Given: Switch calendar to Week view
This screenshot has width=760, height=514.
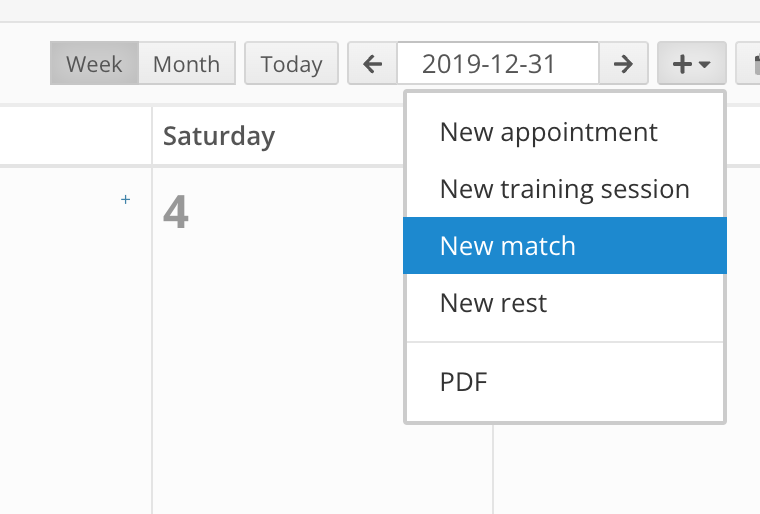Looking at the screenshot, I should [95, 64].
